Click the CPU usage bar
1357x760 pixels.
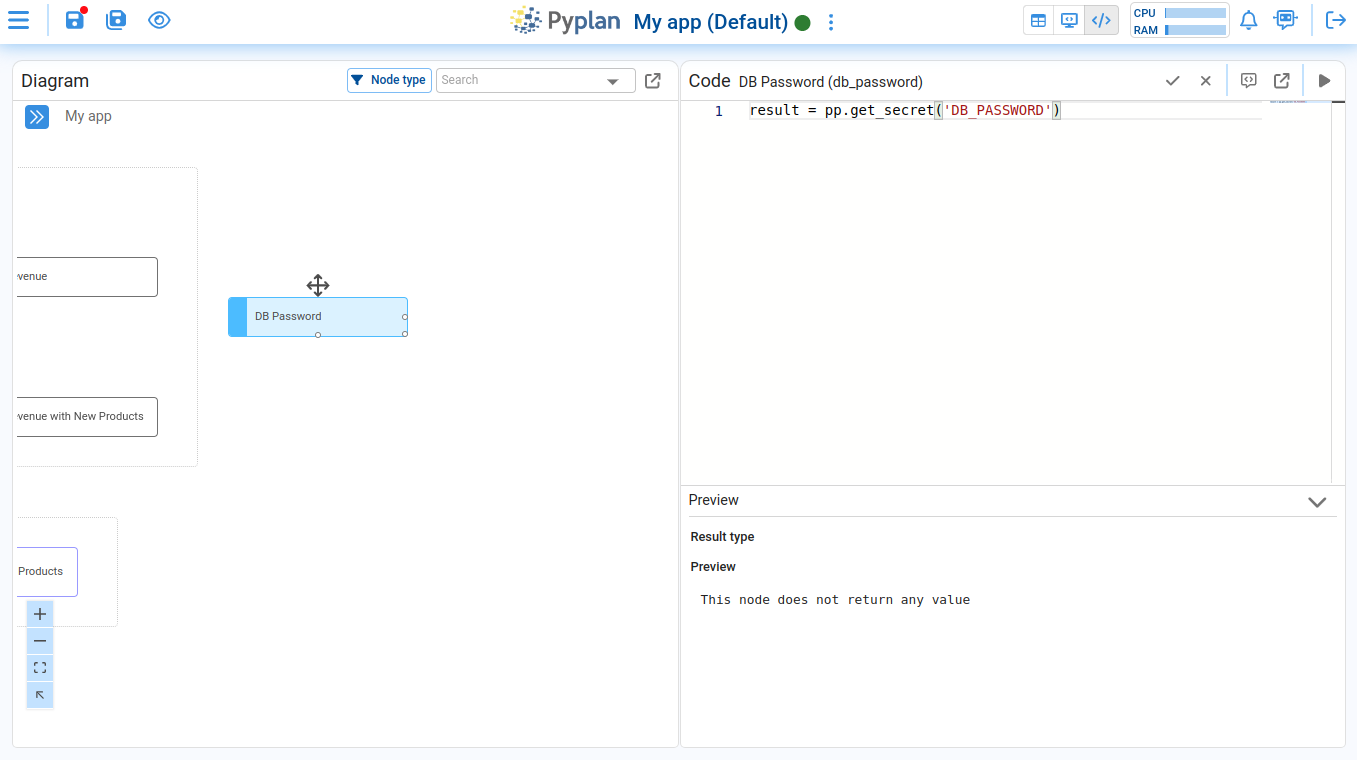[1195, 13]
